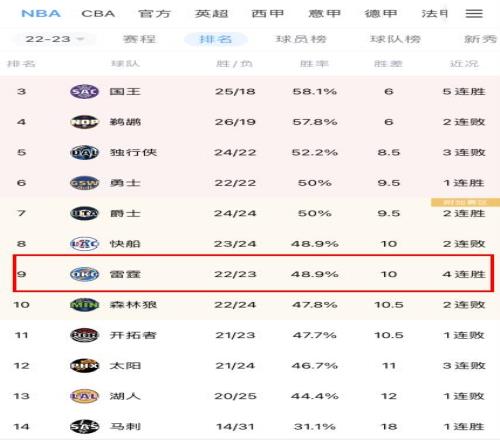500x440 pixels.
Task: Click the Mavericks win rate 52.2%
Action: 315,152
